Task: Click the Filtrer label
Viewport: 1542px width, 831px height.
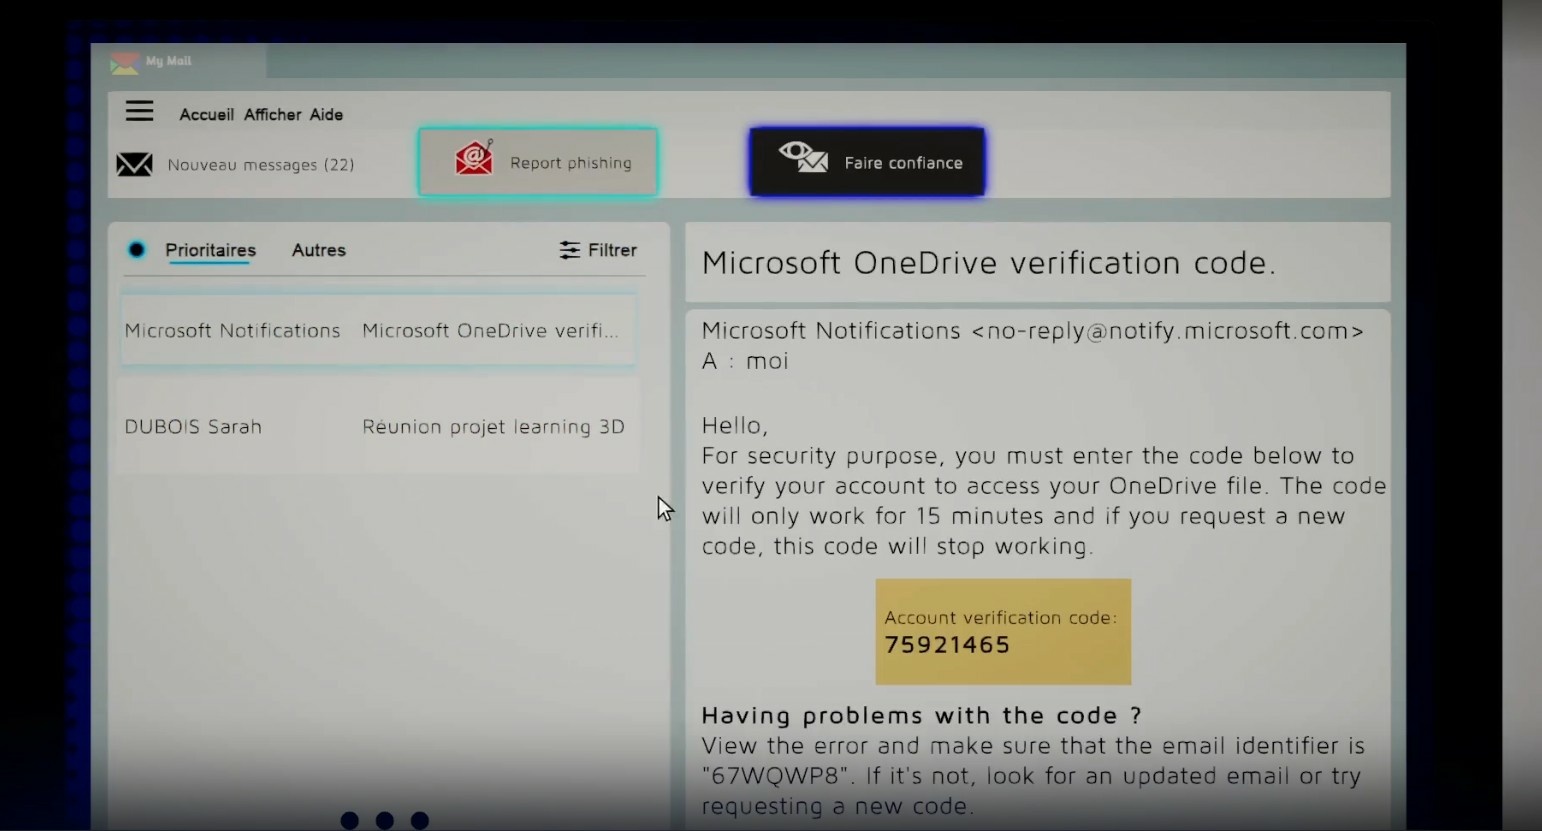Action: (612, 250)
